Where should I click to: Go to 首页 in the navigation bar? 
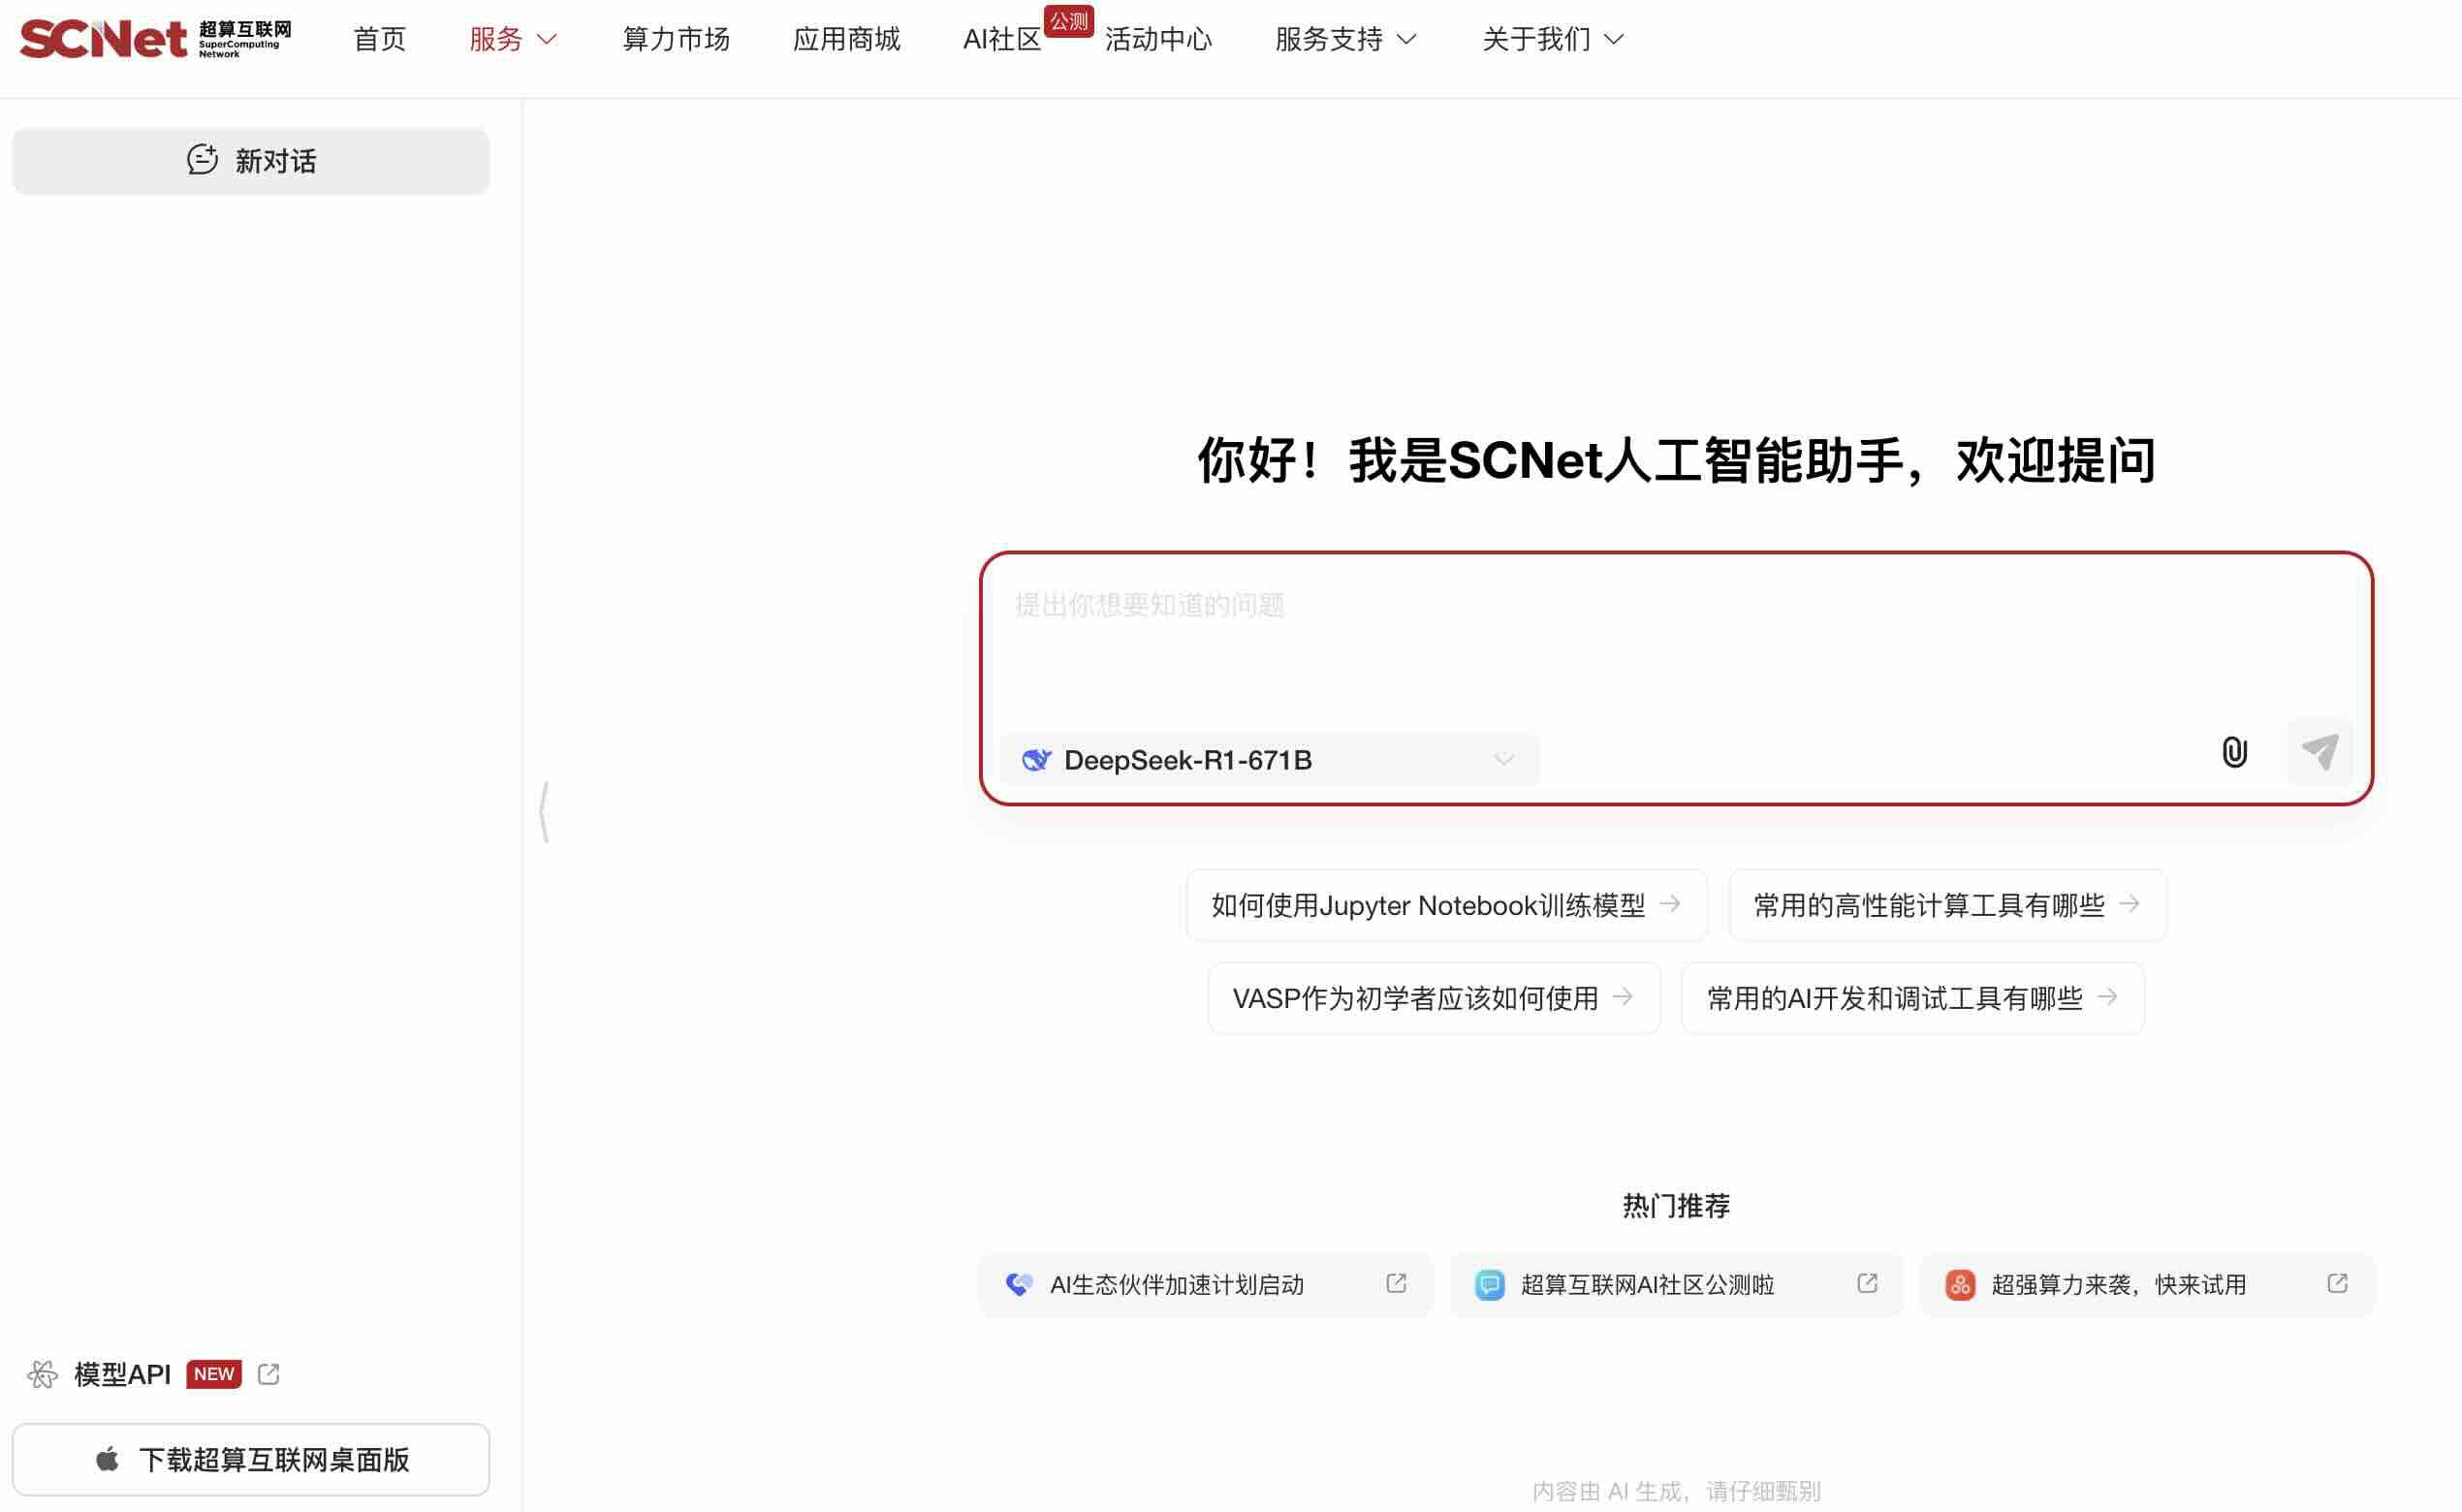coord(380,39)
